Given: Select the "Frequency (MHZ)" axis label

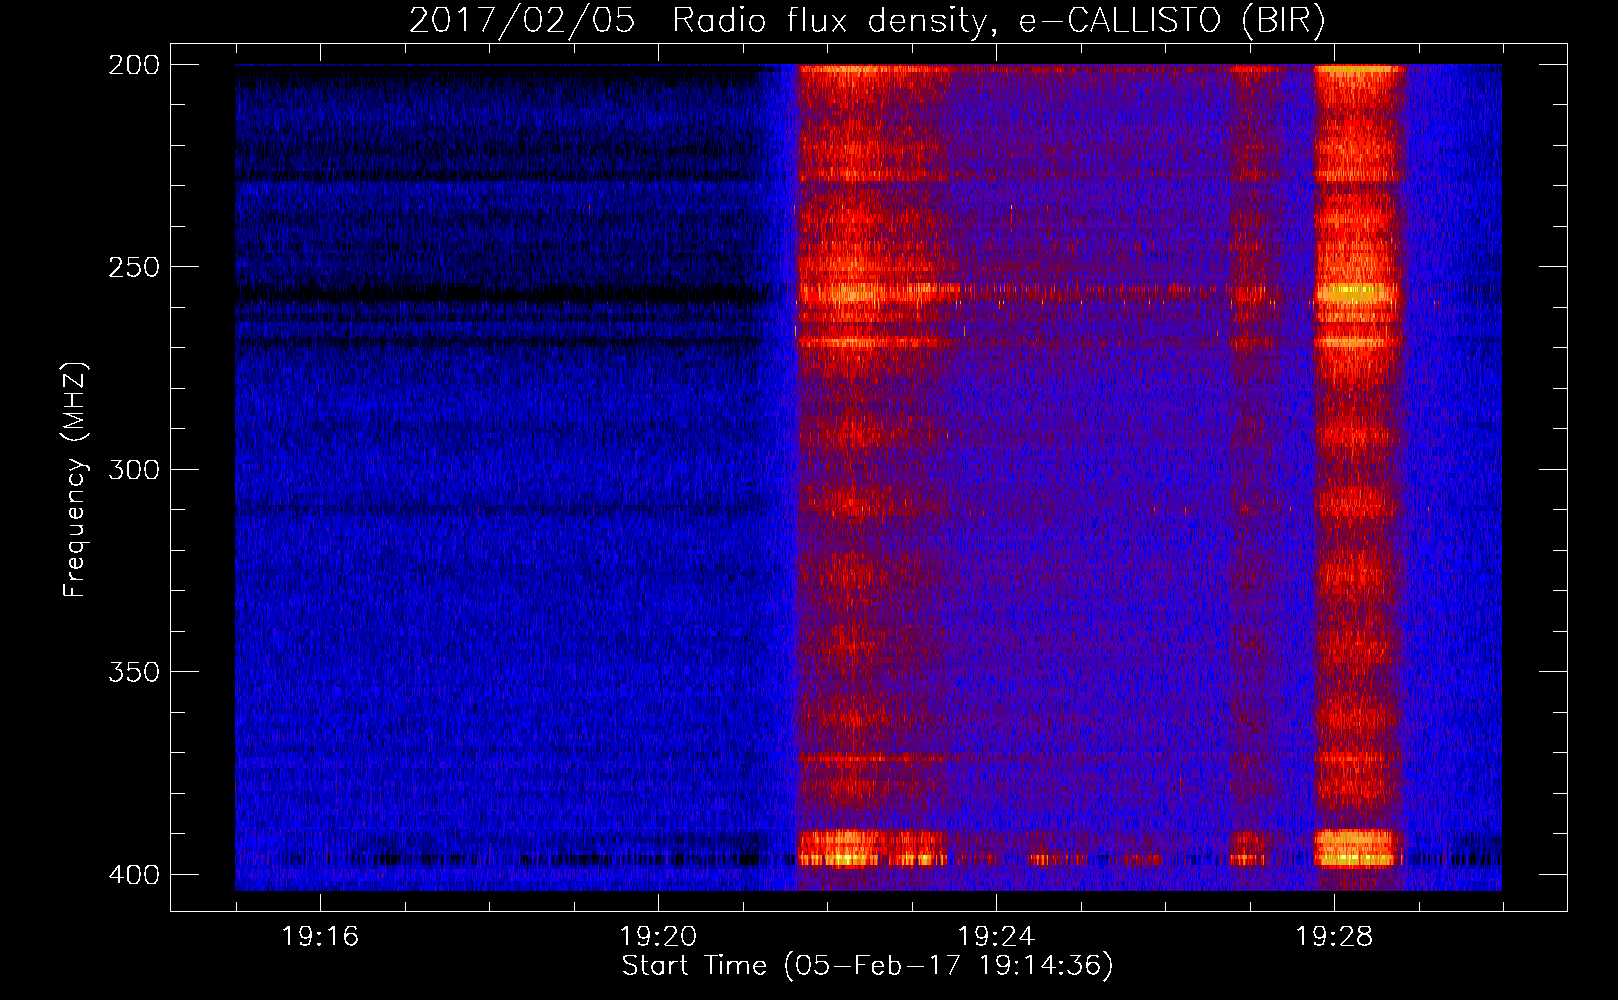Looking at the screenshot, I should tap(74, 479).
